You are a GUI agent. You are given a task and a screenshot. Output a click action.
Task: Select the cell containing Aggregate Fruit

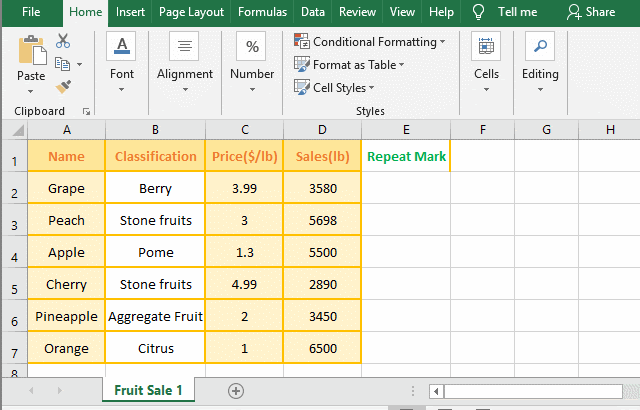156,316
